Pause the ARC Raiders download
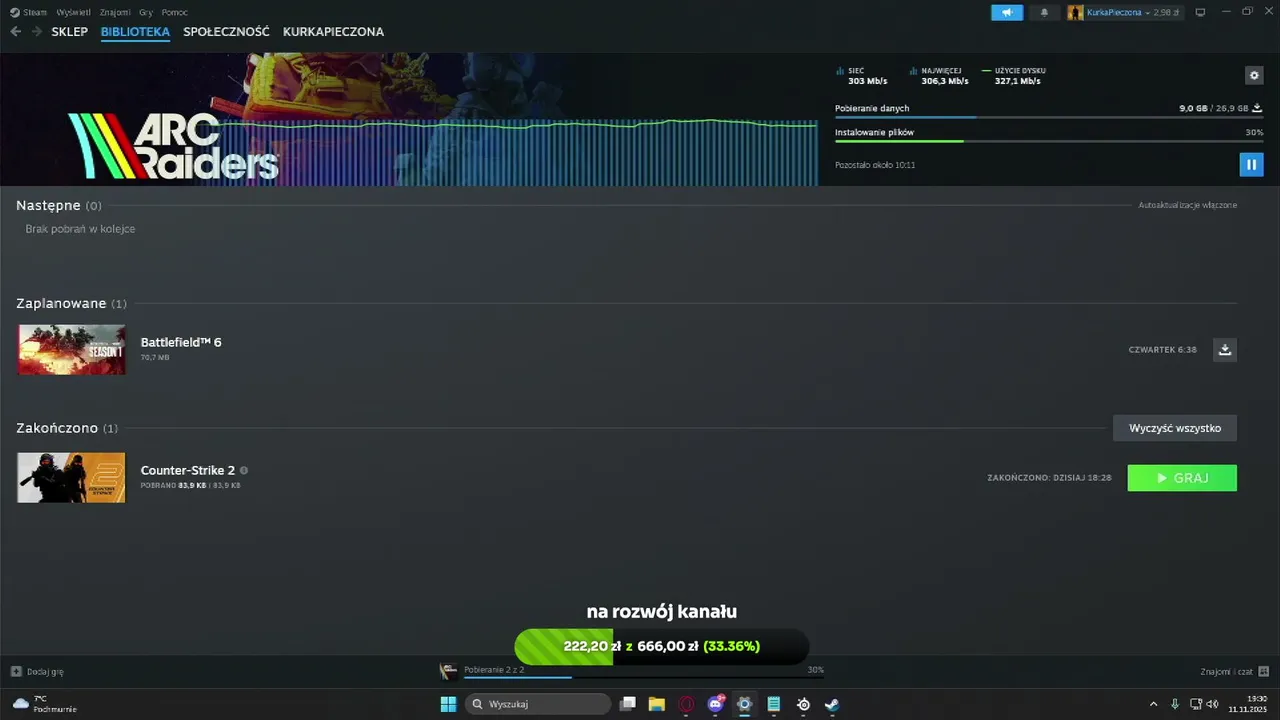 1251,164
